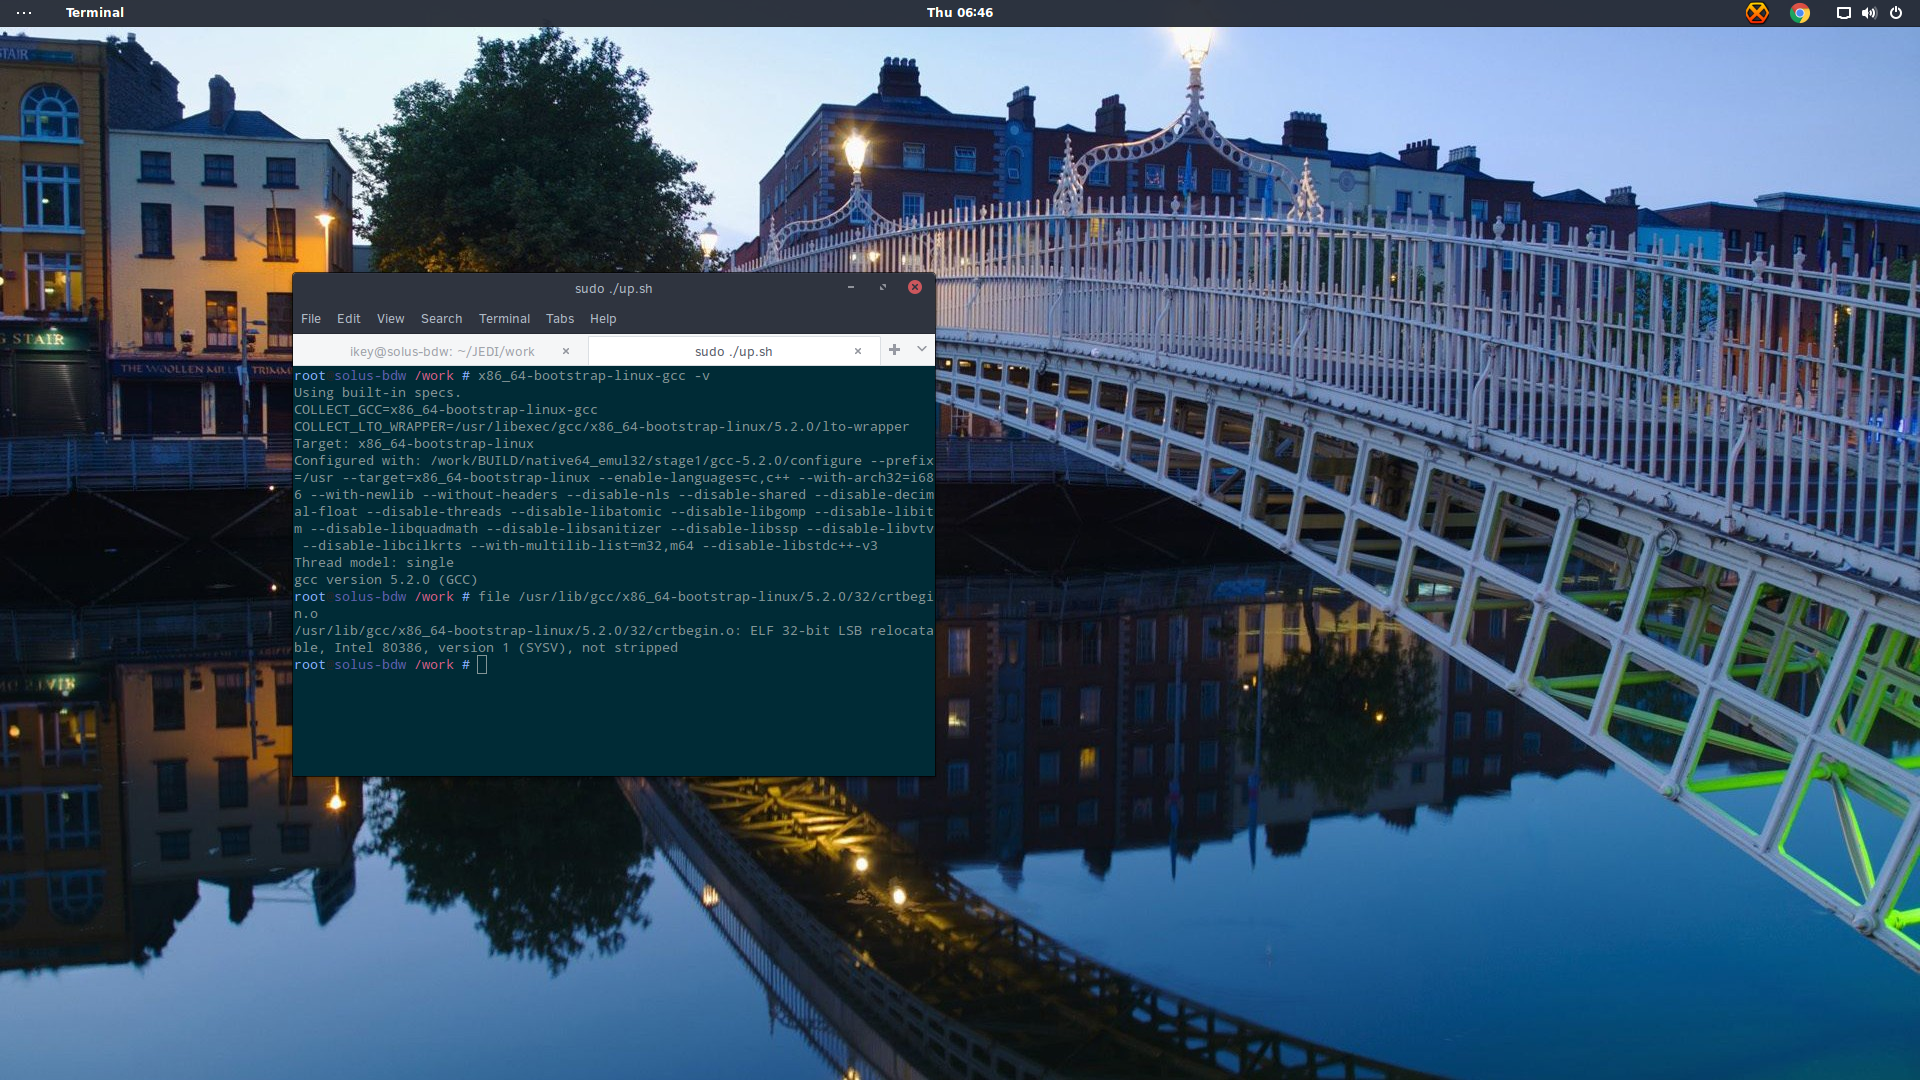Open the Tabs menu

tap(560, 319)
